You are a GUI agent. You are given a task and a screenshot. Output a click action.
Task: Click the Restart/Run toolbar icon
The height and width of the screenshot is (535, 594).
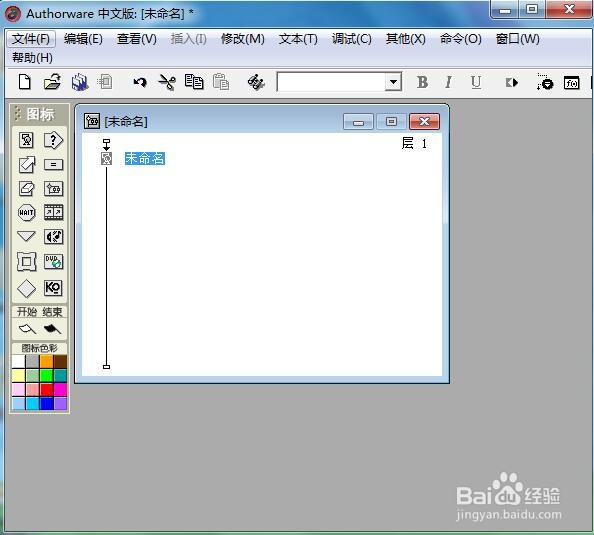click(x=511, y=82)
